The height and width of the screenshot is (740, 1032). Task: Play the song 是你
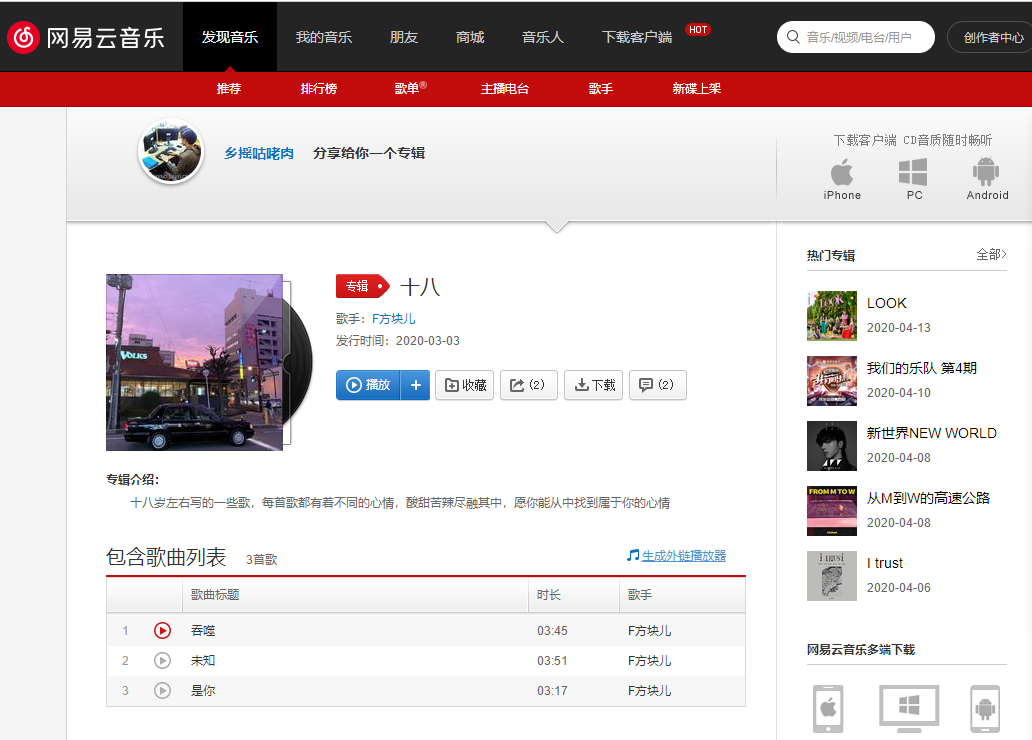coord(162,690)
